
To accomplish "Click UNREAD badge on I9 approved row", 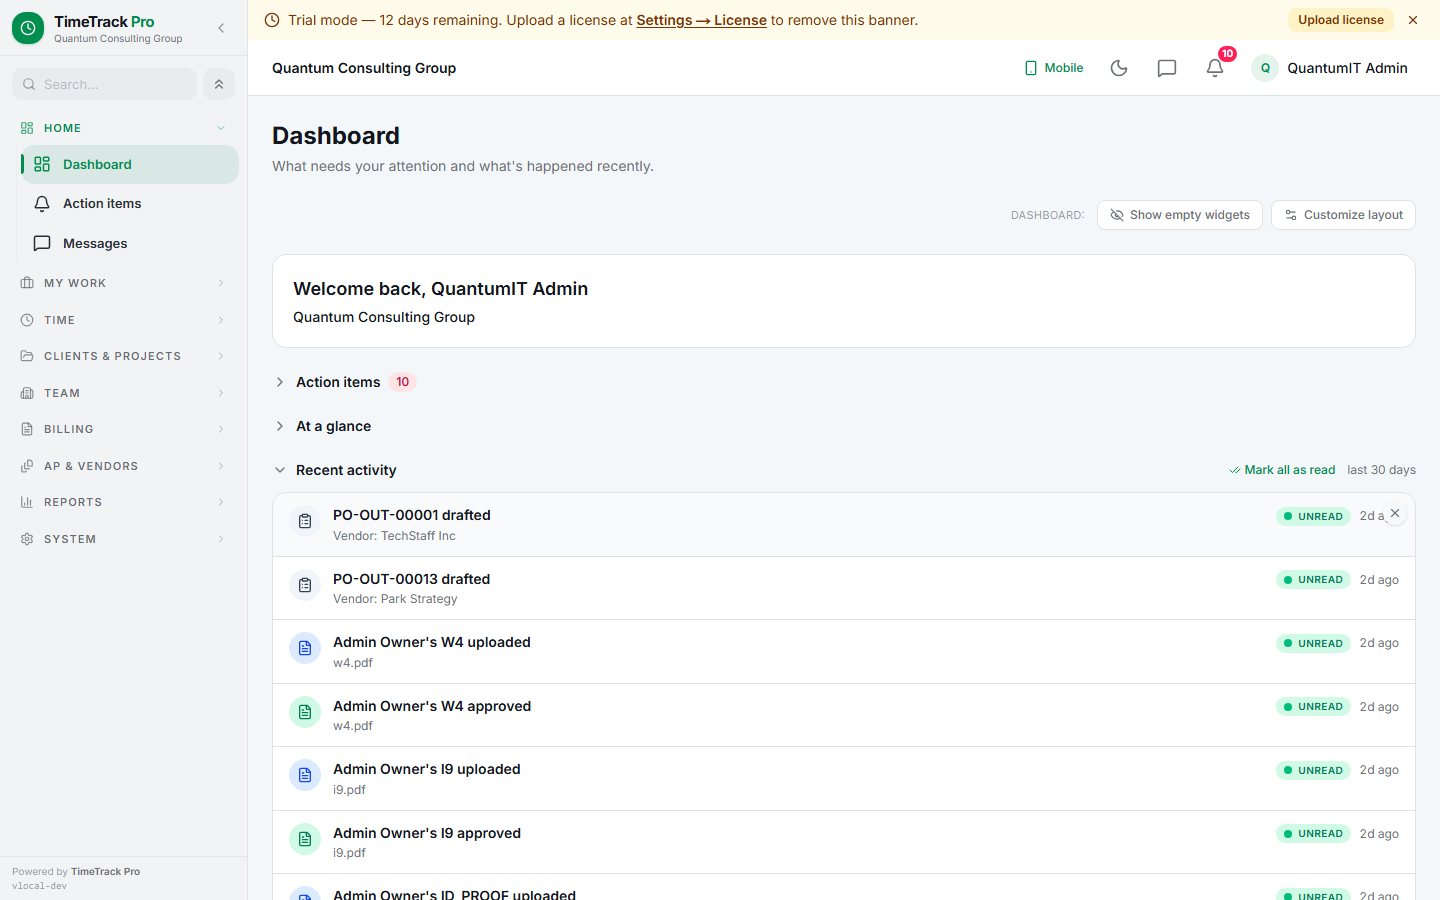I will tap(1313, 834).
